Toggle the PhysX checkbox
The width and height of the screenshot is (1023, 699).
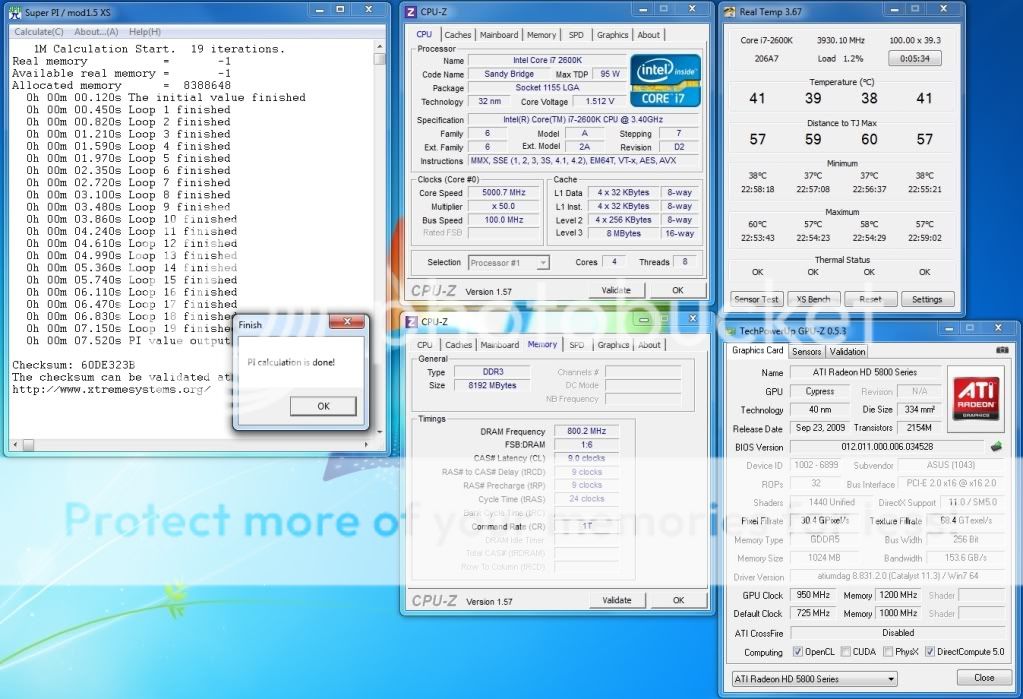pos(889,652)
